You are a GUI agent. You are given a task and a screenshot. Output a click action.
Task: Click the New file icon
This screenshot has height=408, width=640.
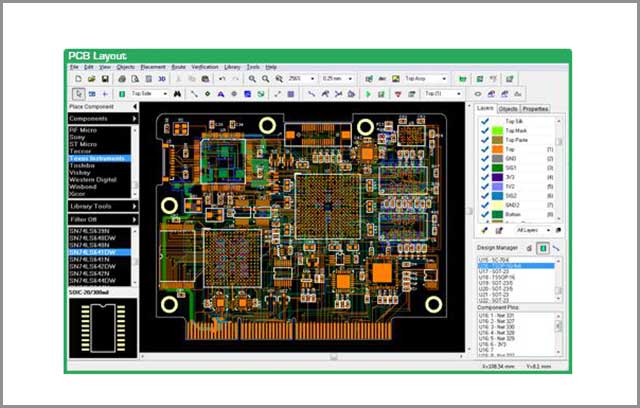(78, 79)
